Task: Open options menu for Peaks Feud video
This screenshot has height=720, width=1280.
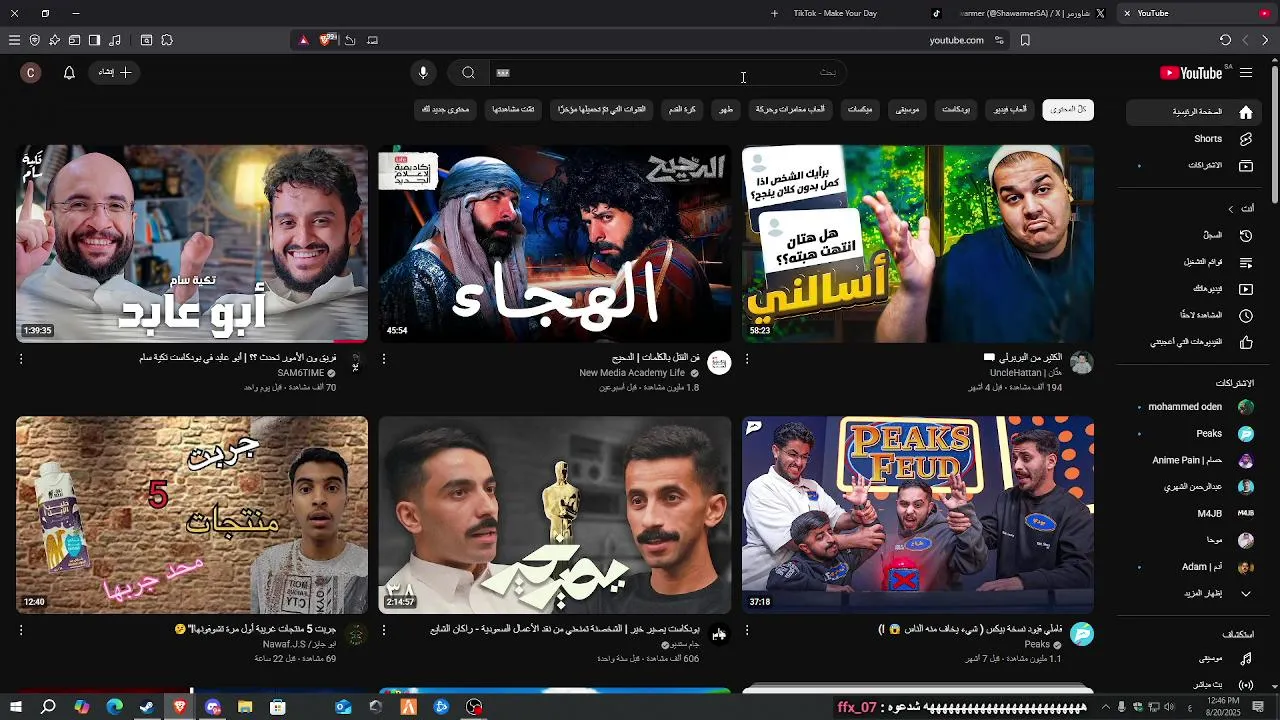Action: click(747, 630)
